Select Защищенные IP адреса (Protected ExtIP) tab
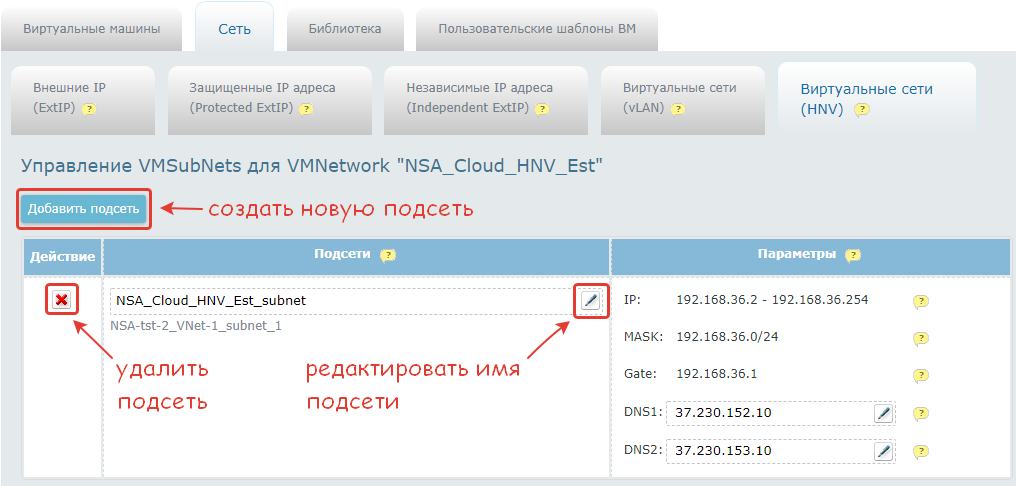 pyautogui.click(x=262, y=98)
